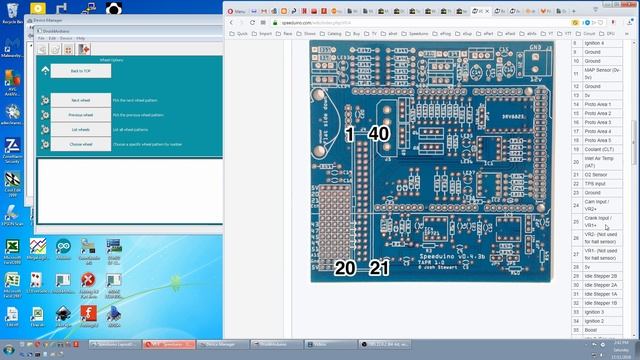Screen dimensions: 640x360
Task: Close the active browser tab
Action: (x=487, y=11)
